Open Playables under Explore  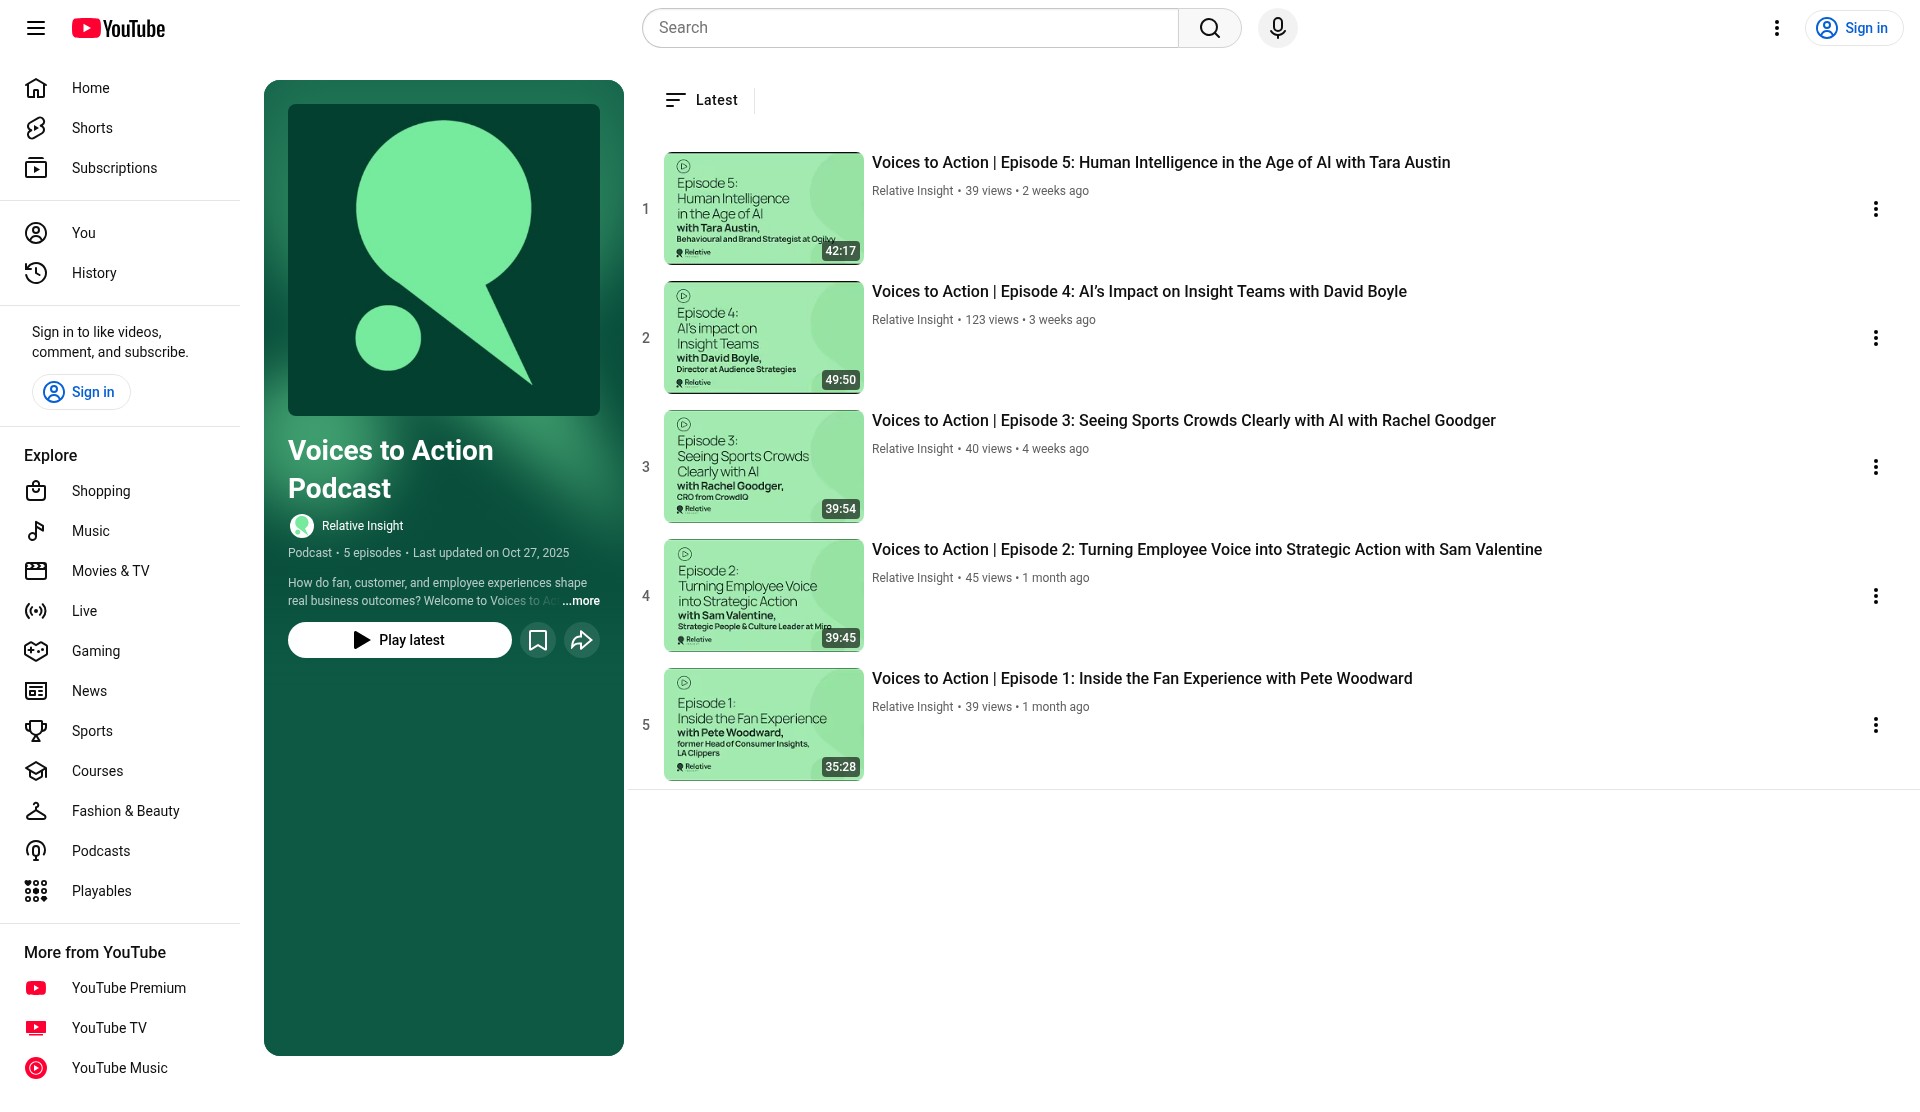click(120, 891)
